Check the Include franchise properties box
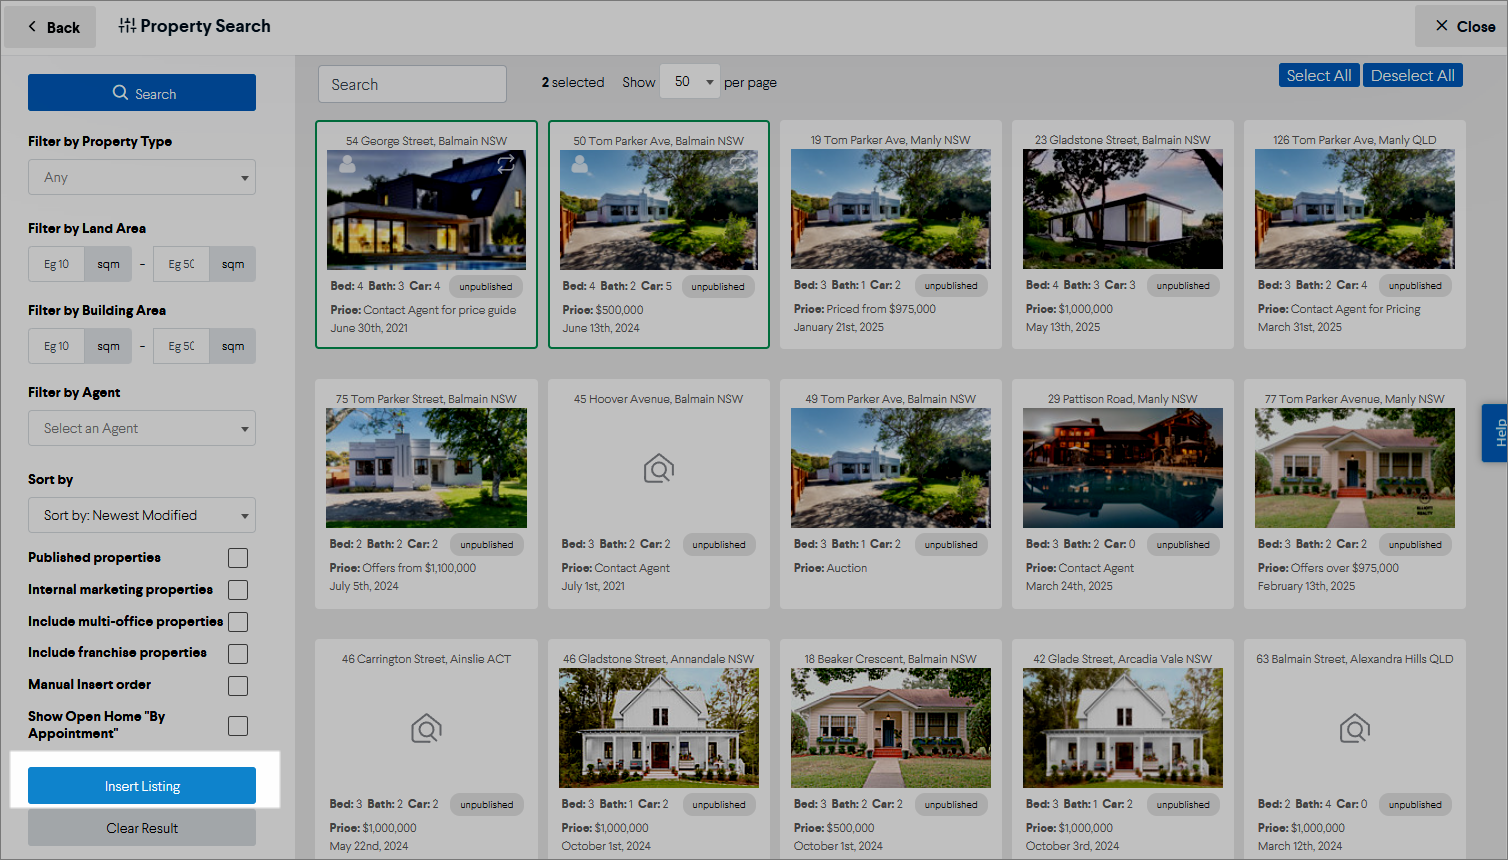 (x=238, y=654)
